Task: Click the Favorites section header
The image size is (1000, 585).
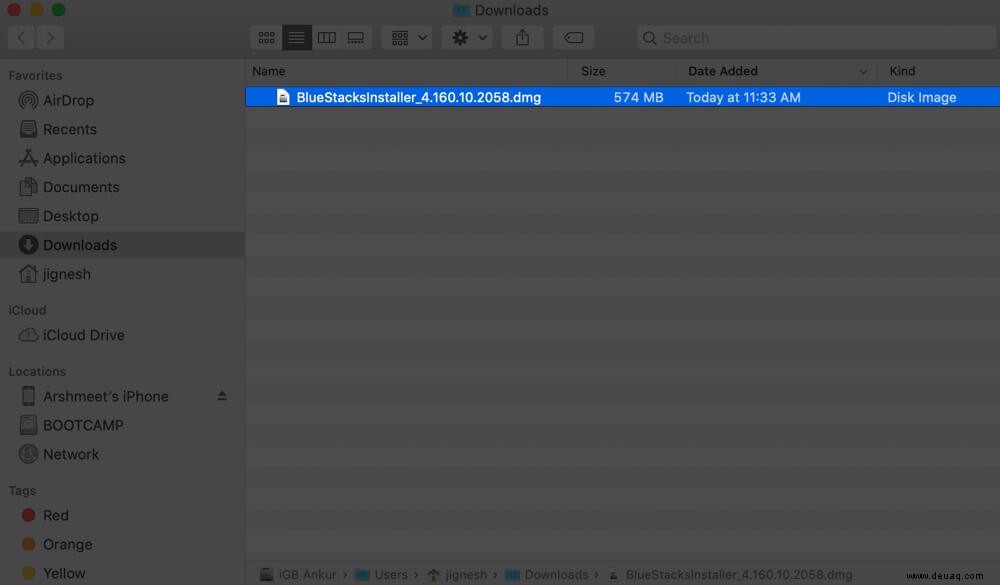Action: click(x=35, y=75)
